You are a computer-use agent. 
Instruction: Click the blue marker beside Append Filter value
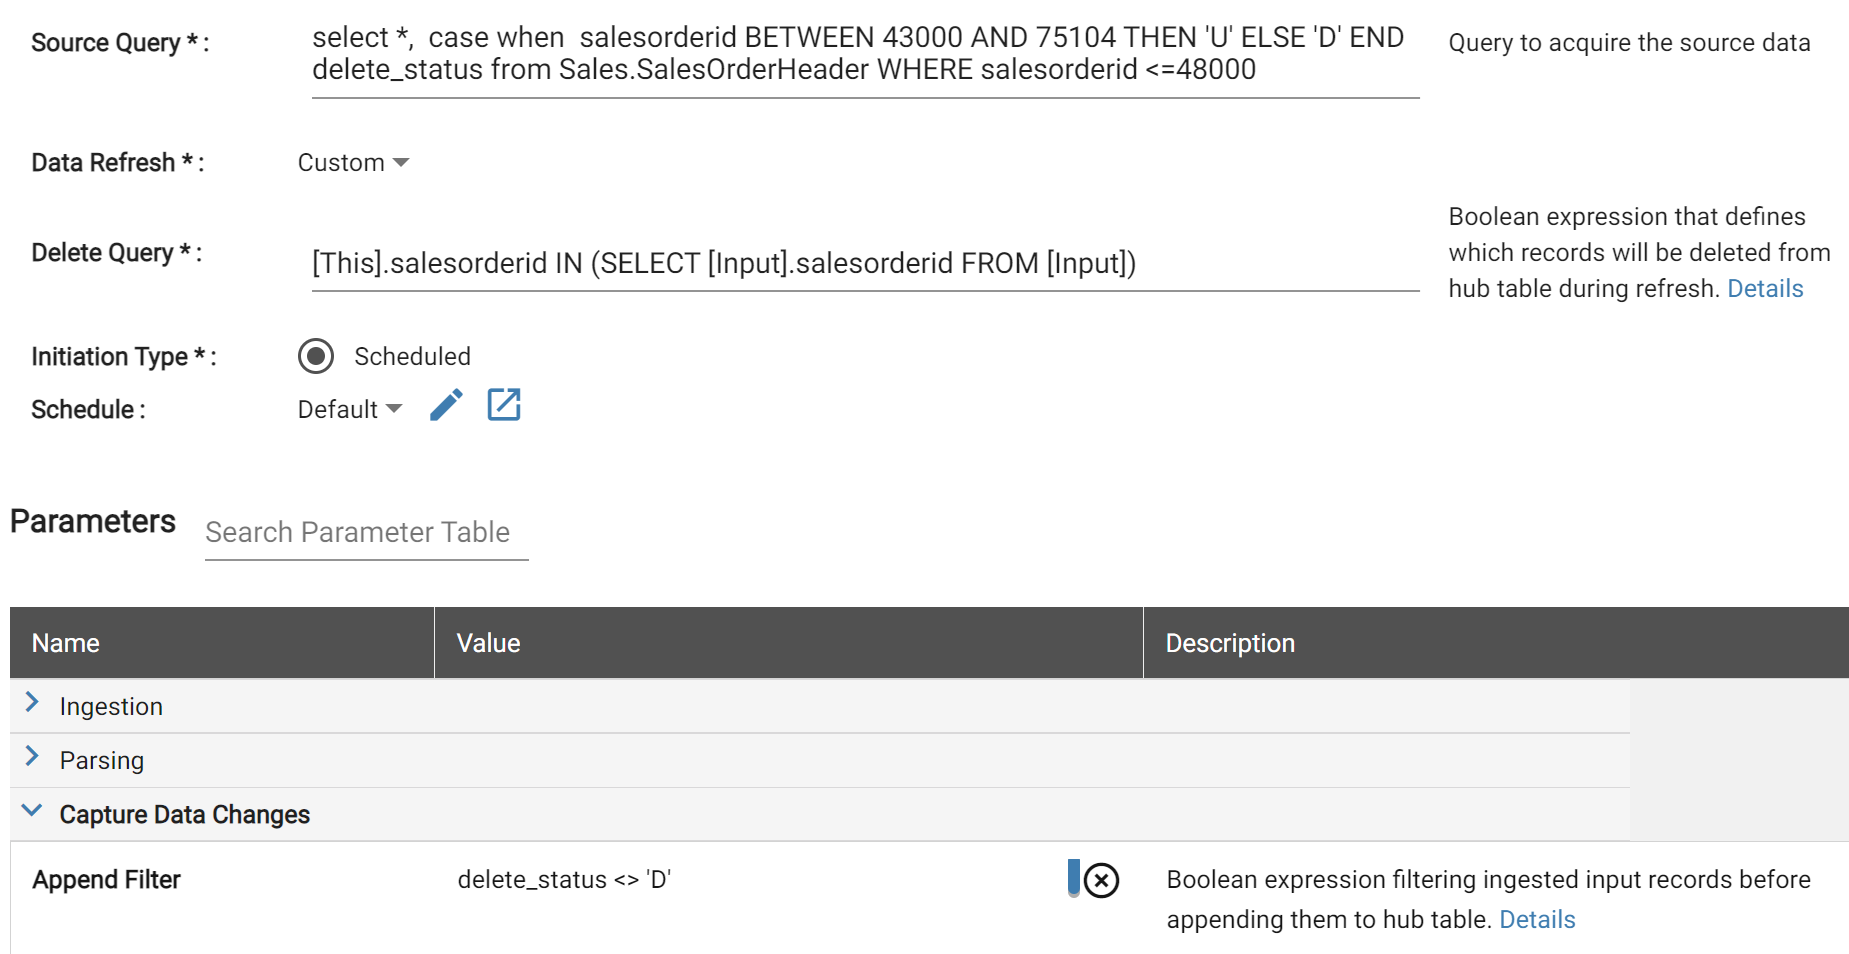coord(1074,878)
